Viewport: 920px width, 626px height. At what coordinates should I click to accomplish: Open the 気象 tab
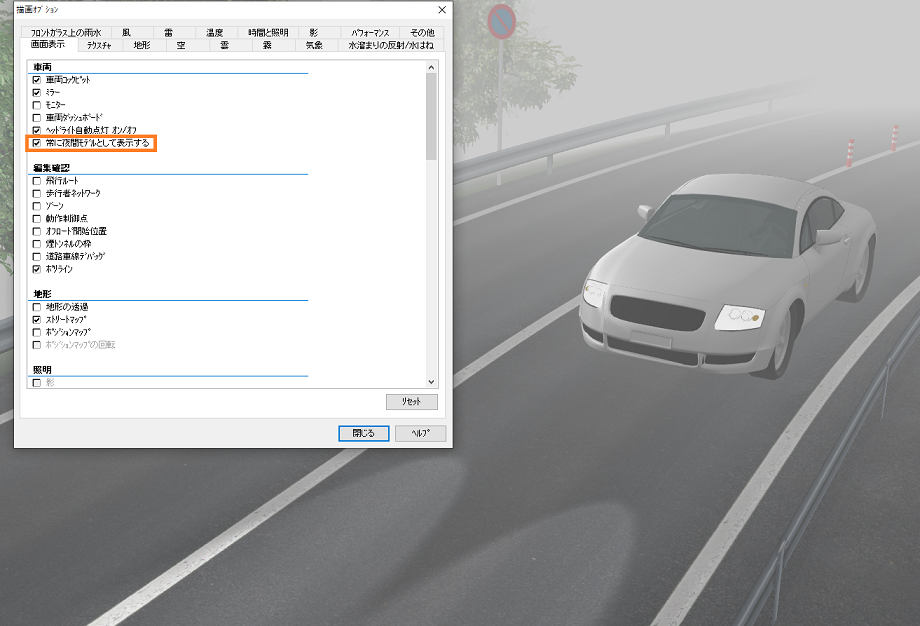(x=314, y=46)
